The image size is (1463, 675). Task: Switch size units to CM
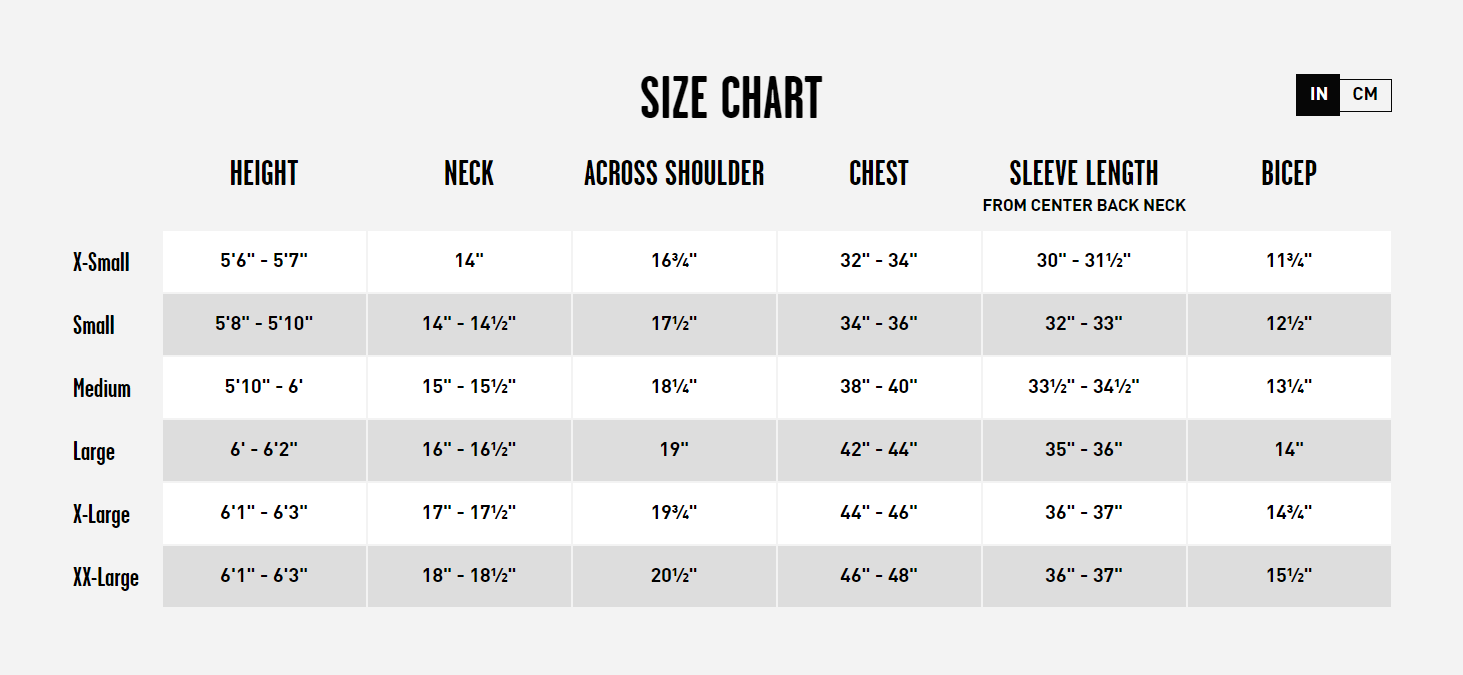[x=1365, y=95]
